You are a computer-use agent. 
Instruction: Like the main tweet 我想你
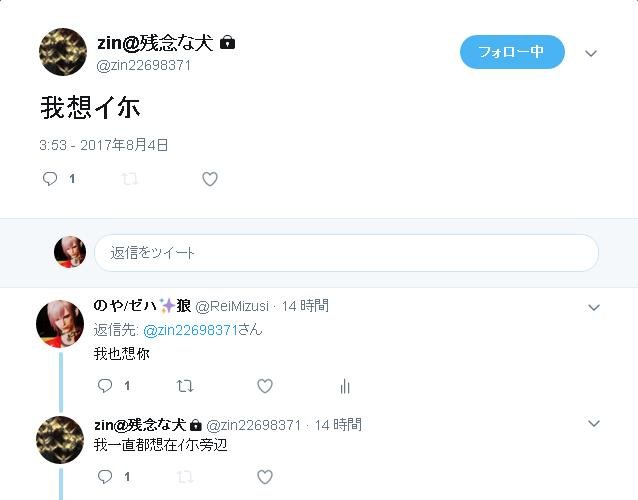210,179
